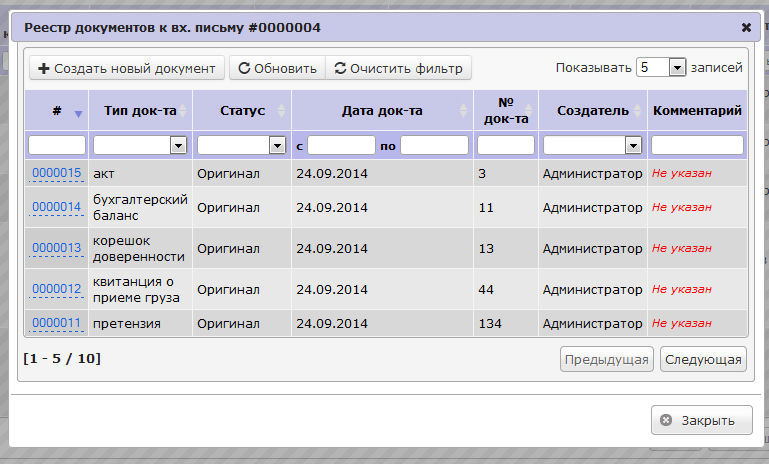Open document link 0000013
The height and width of the screenshot is (464, 769).
(56, 248)
